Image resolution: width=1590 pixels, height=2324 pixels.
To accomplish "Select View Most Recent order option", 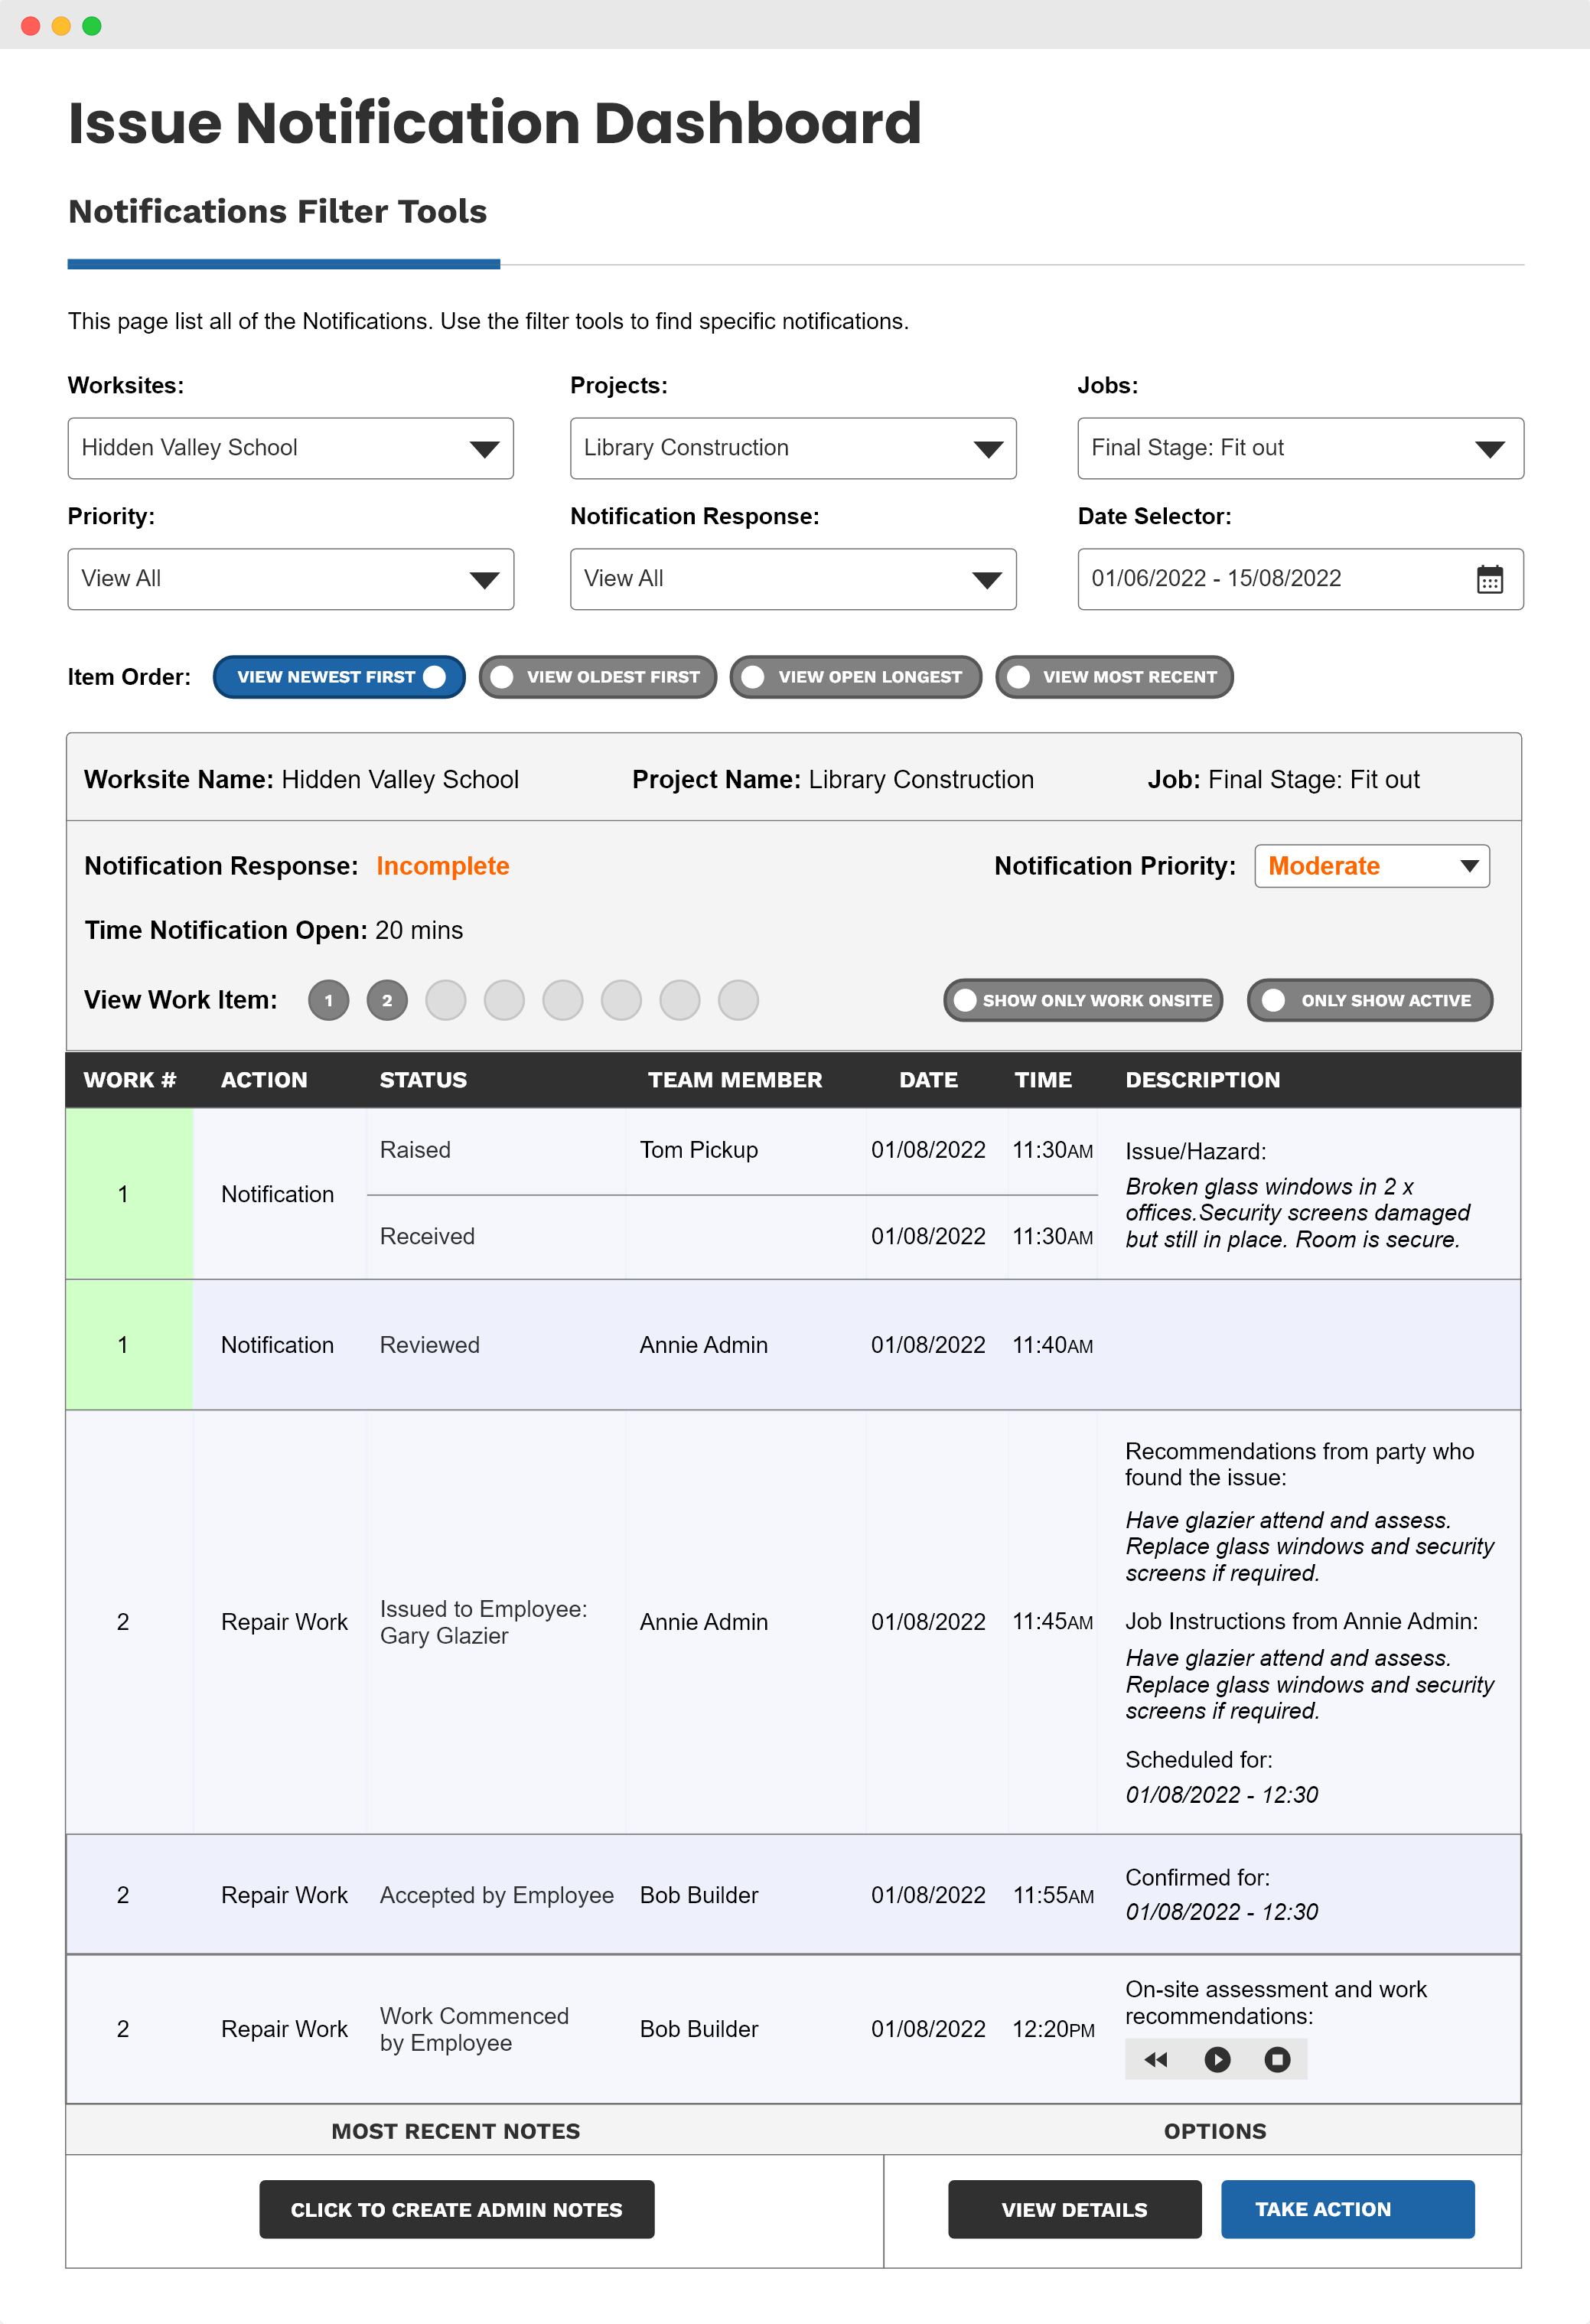I will (x=1114, y=677).
